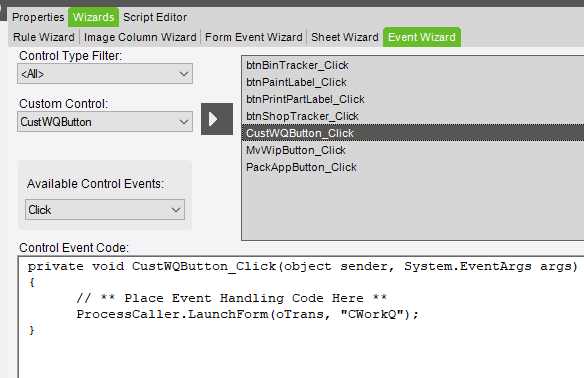Screen dimensions: 584x378
Task: Open the Rule Wizard tab
Action: tap(44, 37)
